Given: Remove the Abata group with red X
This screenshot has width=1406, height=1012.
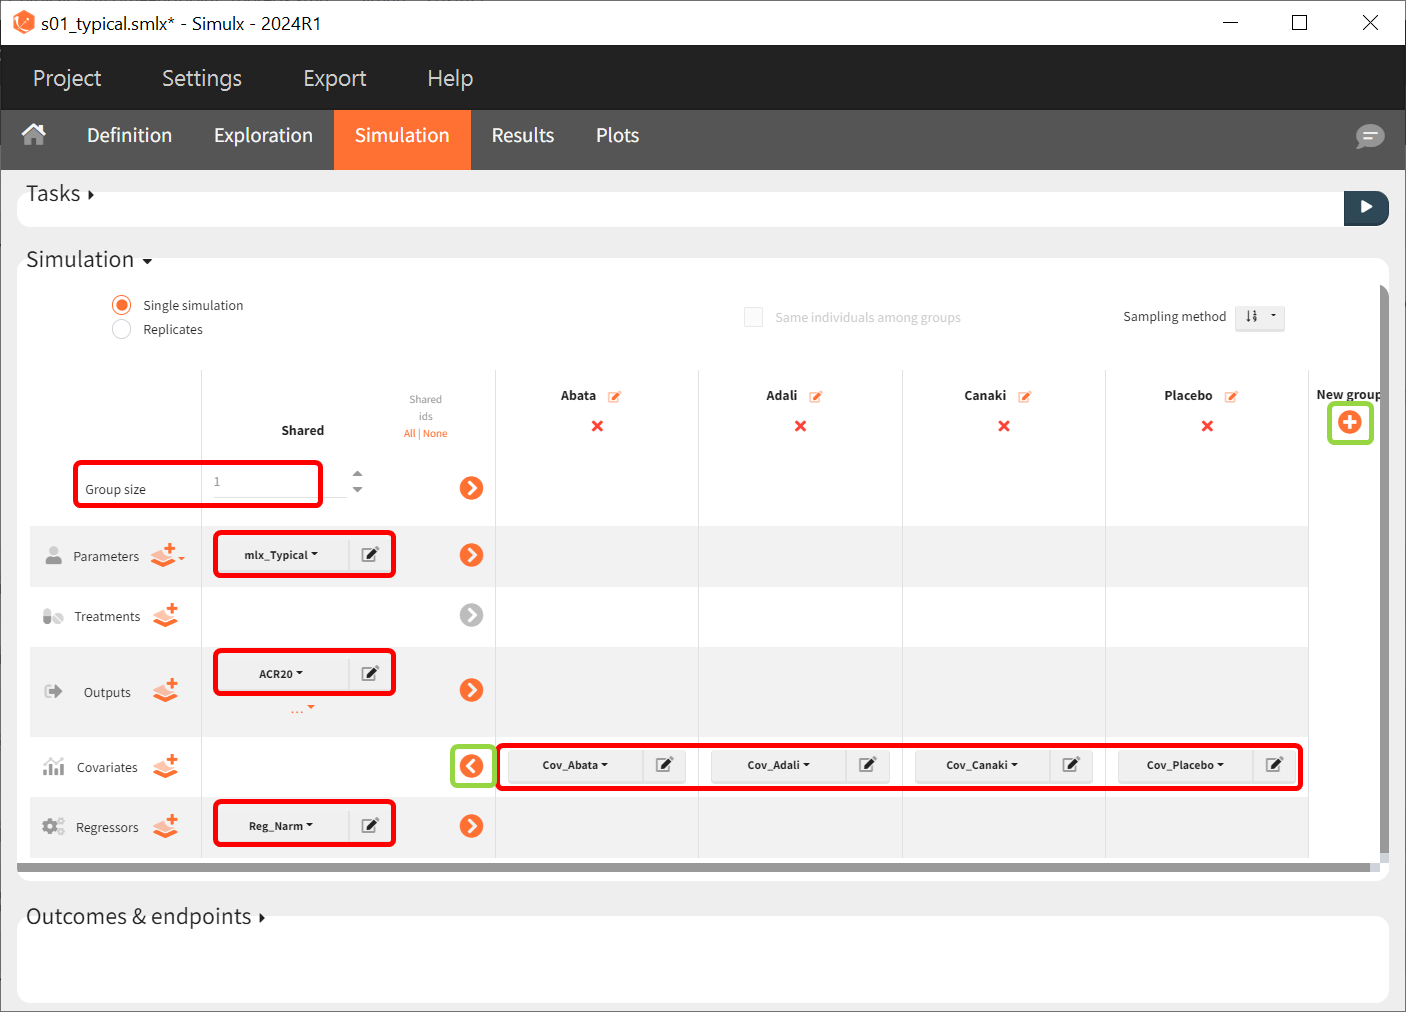Looking at the screenshot, I should 597,426.
